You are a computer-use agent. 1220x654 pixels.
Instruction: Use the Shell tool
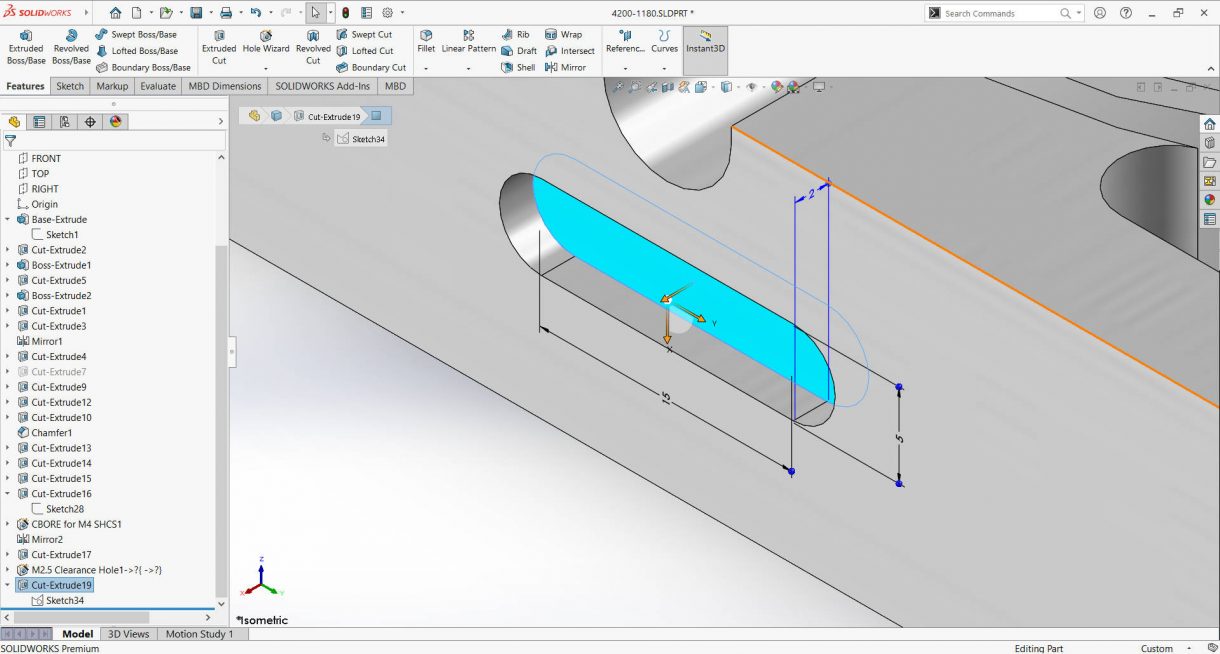pyautogui.click(x=518, y=68)
